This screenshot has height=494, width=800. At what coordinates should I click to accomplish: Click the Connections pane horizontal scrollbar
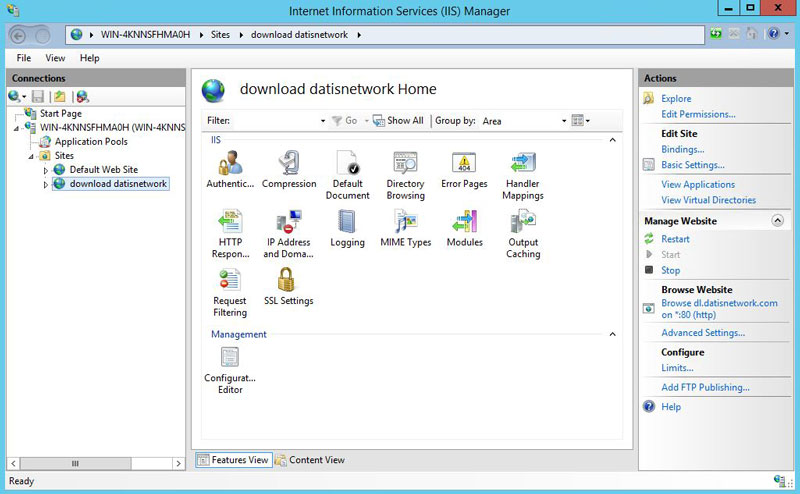(76, 463)
